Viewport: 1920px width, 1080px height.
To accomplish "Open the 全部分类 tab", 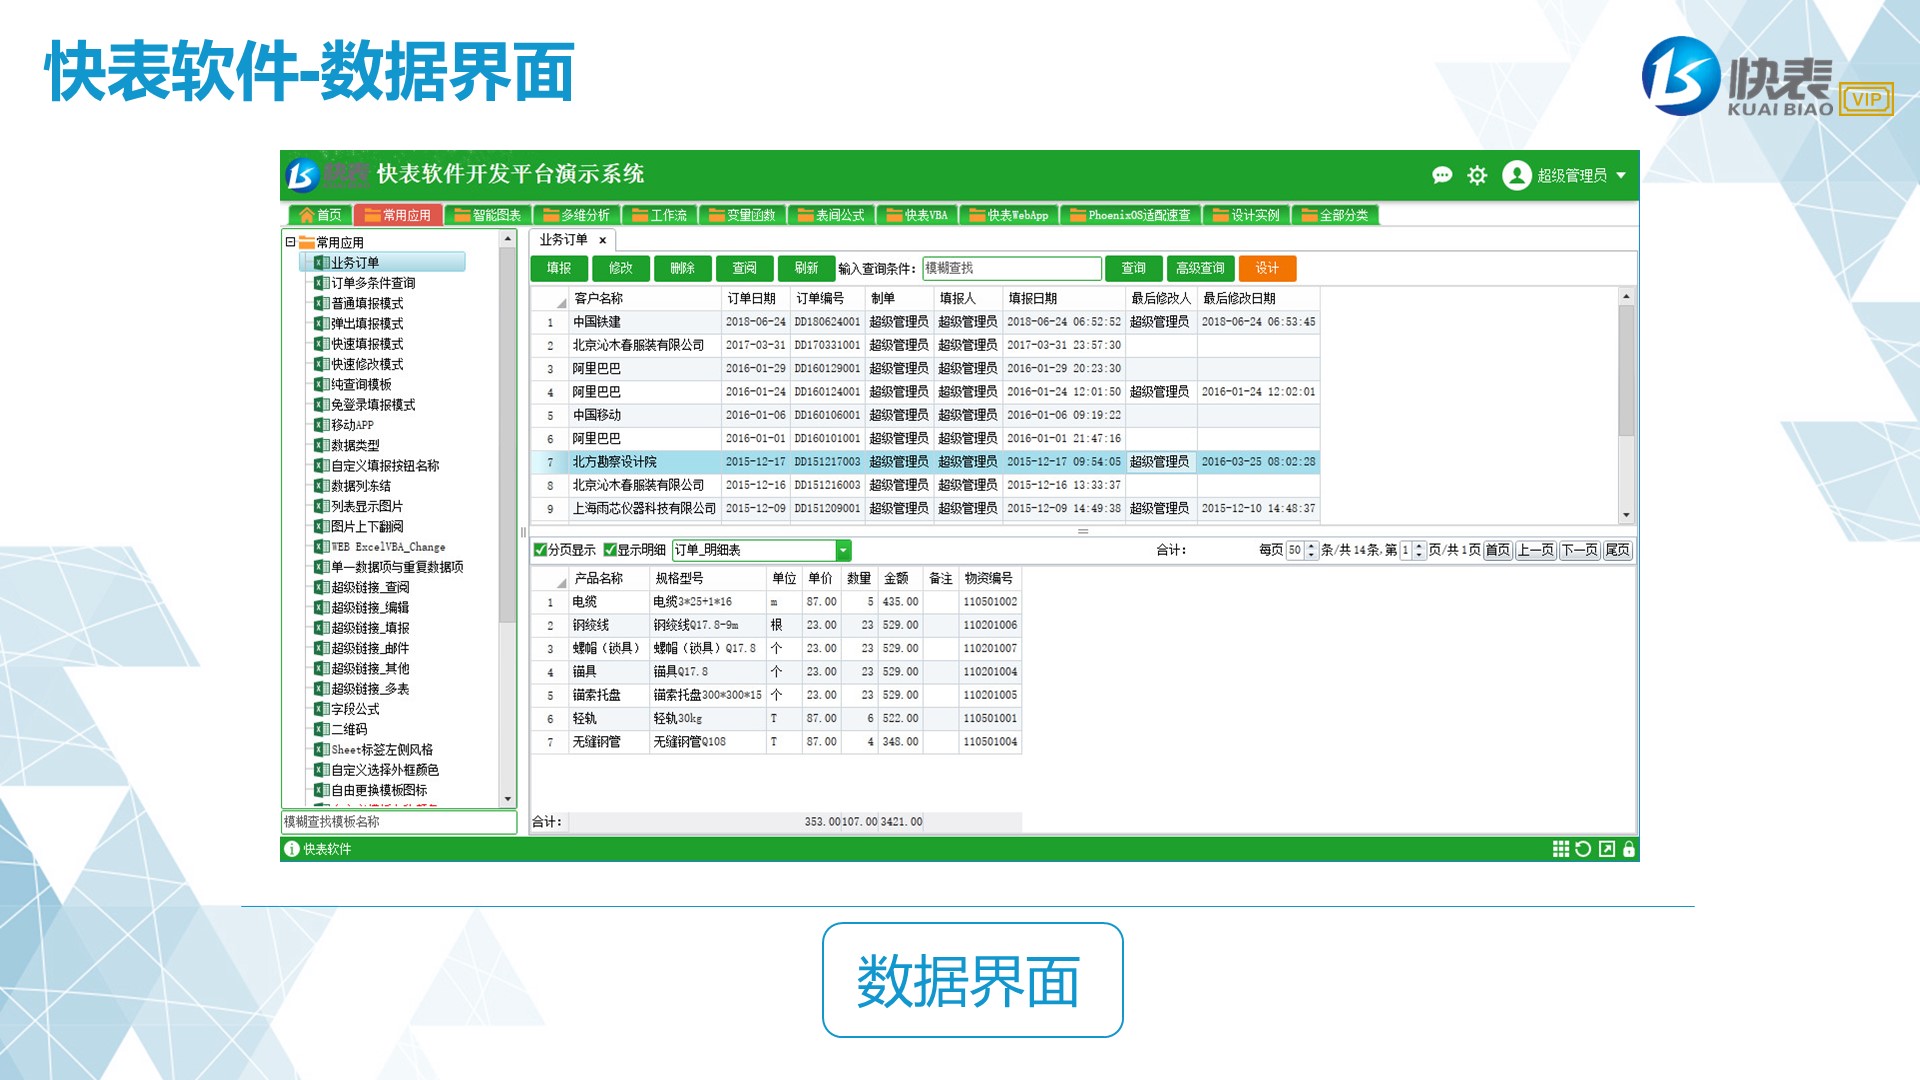I will pyautogui.click(x=1335, y=215).
